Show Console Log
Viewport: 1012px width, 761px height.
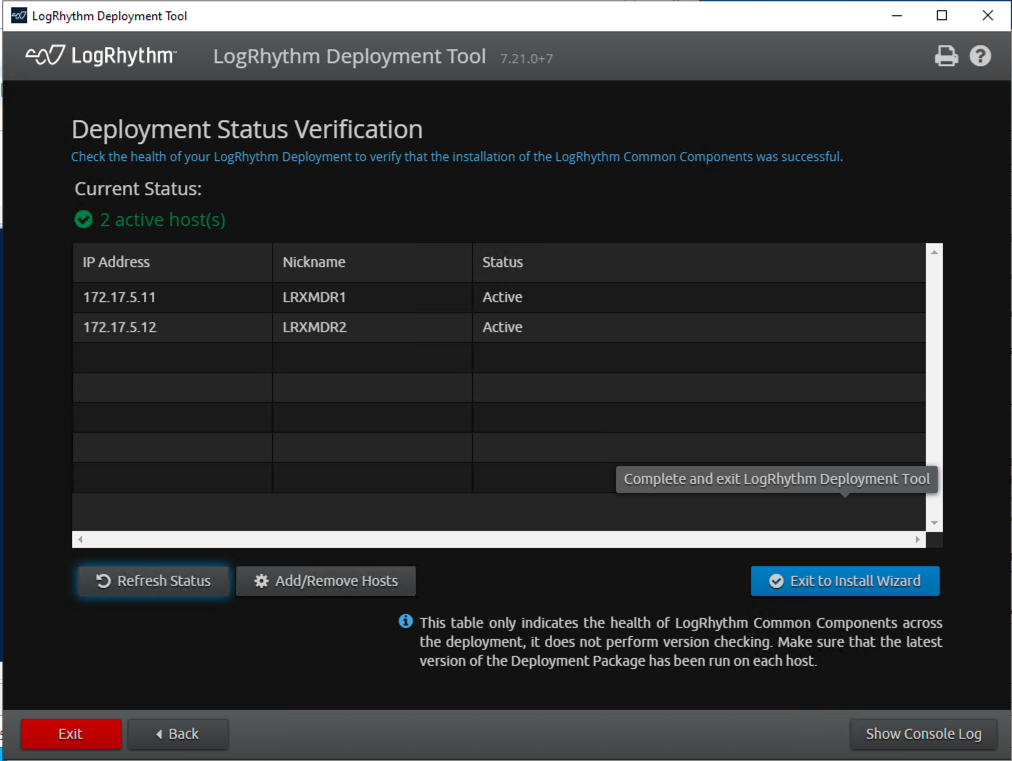[x=923, y=734]
